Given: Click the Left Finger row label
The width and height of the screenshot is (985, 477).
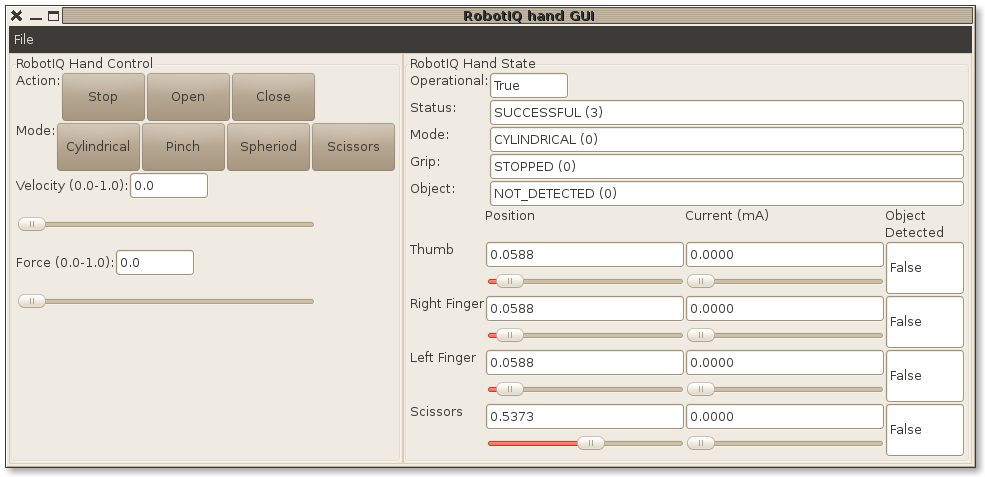Looking at the screenshot, I should [443, 358].
